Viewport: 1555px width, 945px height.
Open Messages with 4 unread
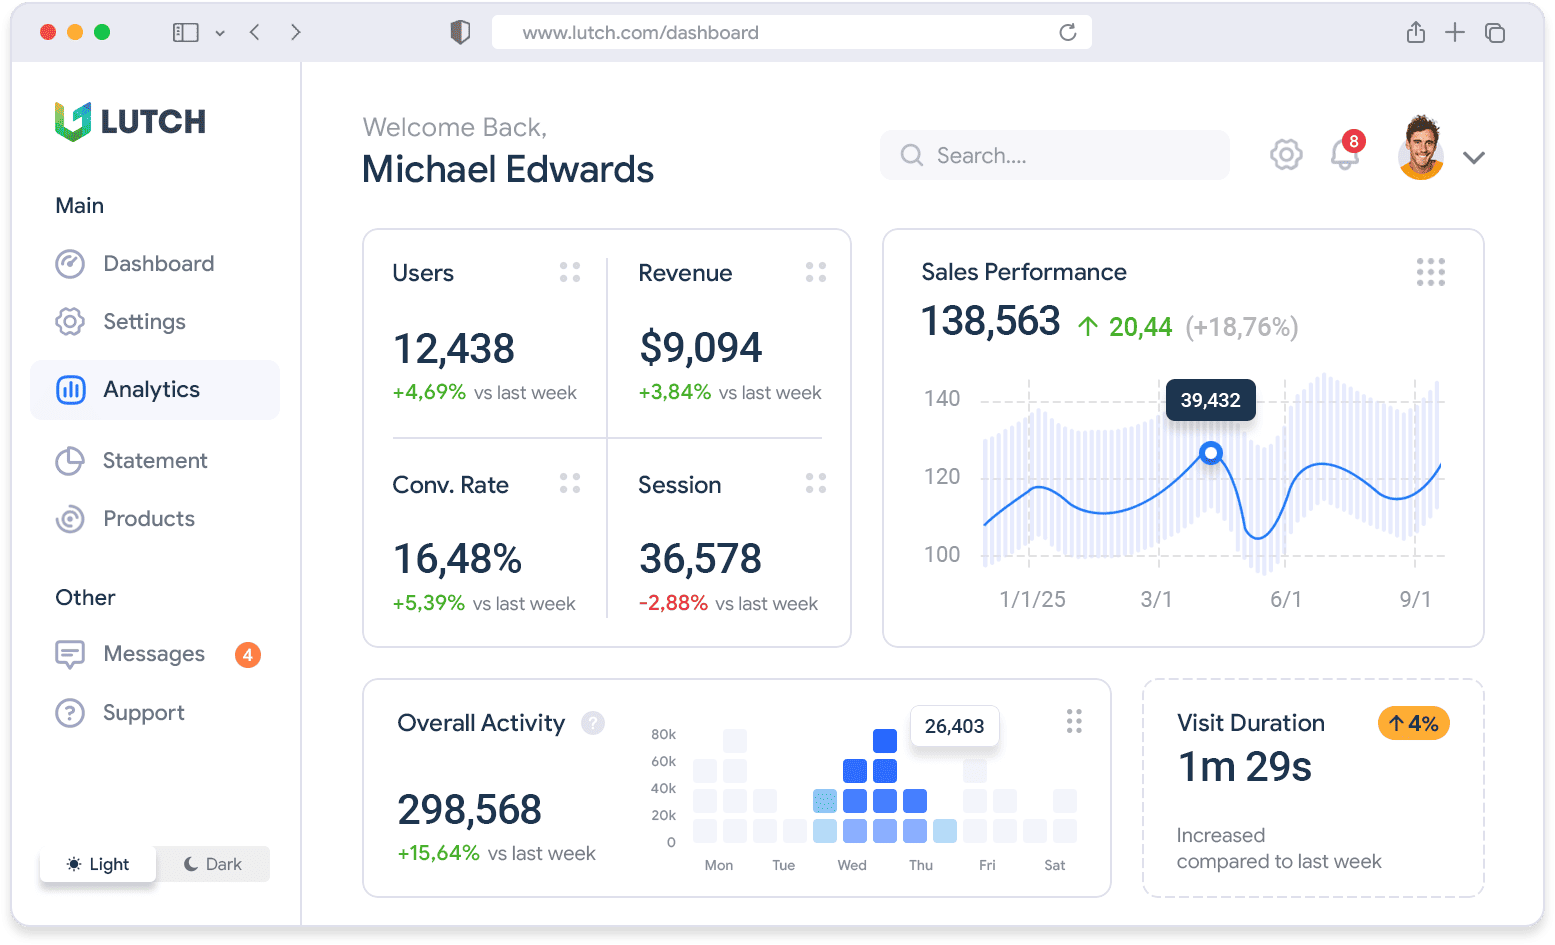[x=155, y=654]
